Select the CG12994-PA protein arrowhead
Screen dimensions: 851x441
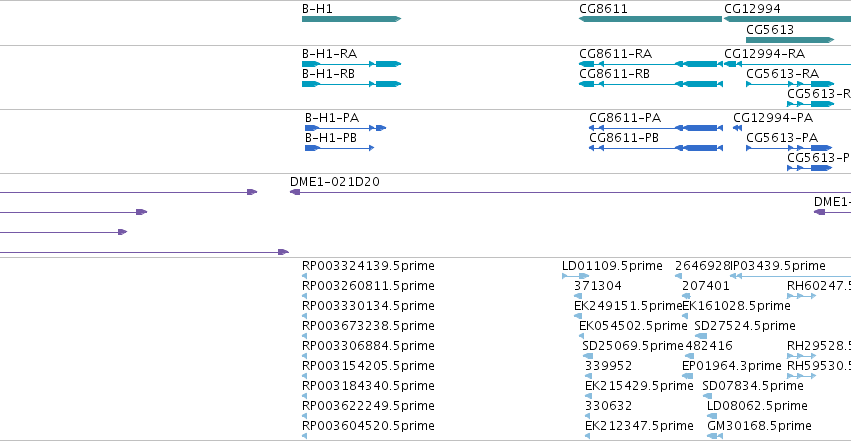(x=737, y=128)
